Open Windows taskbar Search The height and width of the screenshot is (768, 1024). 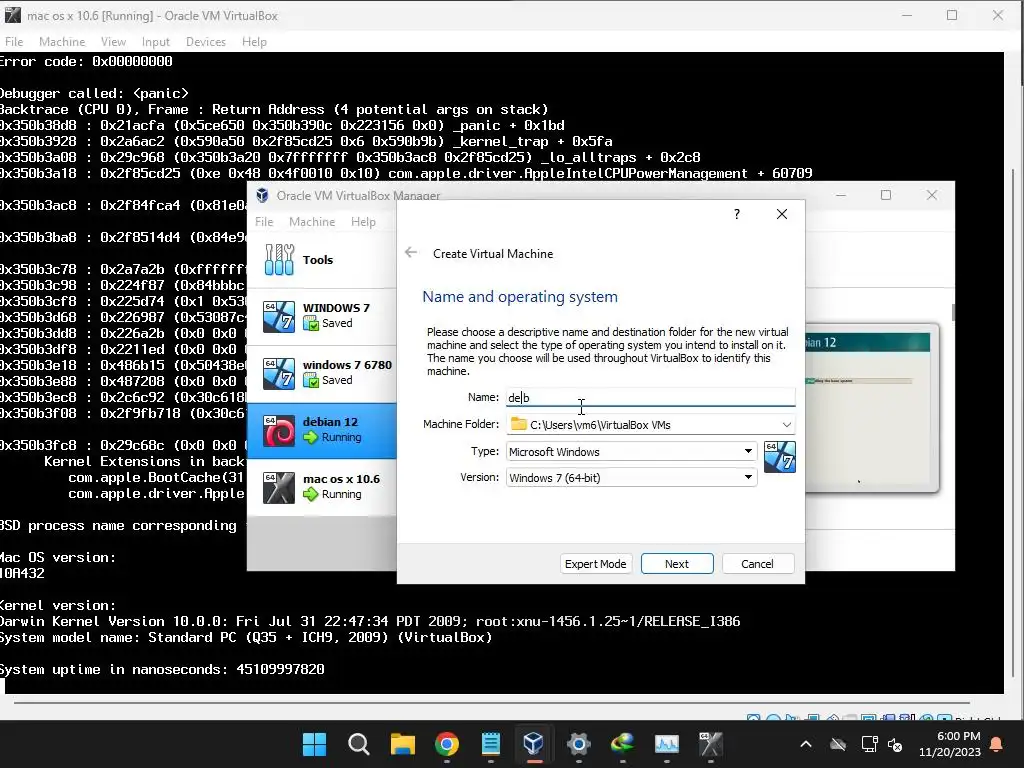[x=359, y=744]
